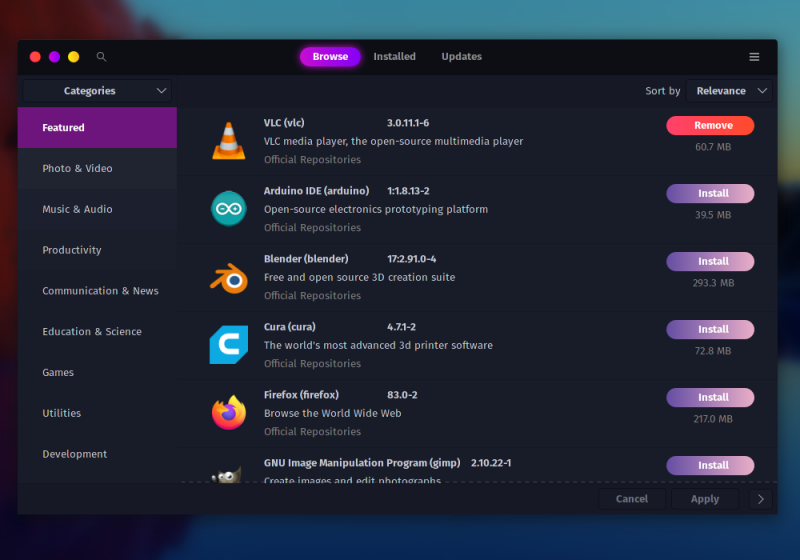This screenshot has width=800, height=560.
Task: Click the GIMP mascot icon
Action: point(227,475)
